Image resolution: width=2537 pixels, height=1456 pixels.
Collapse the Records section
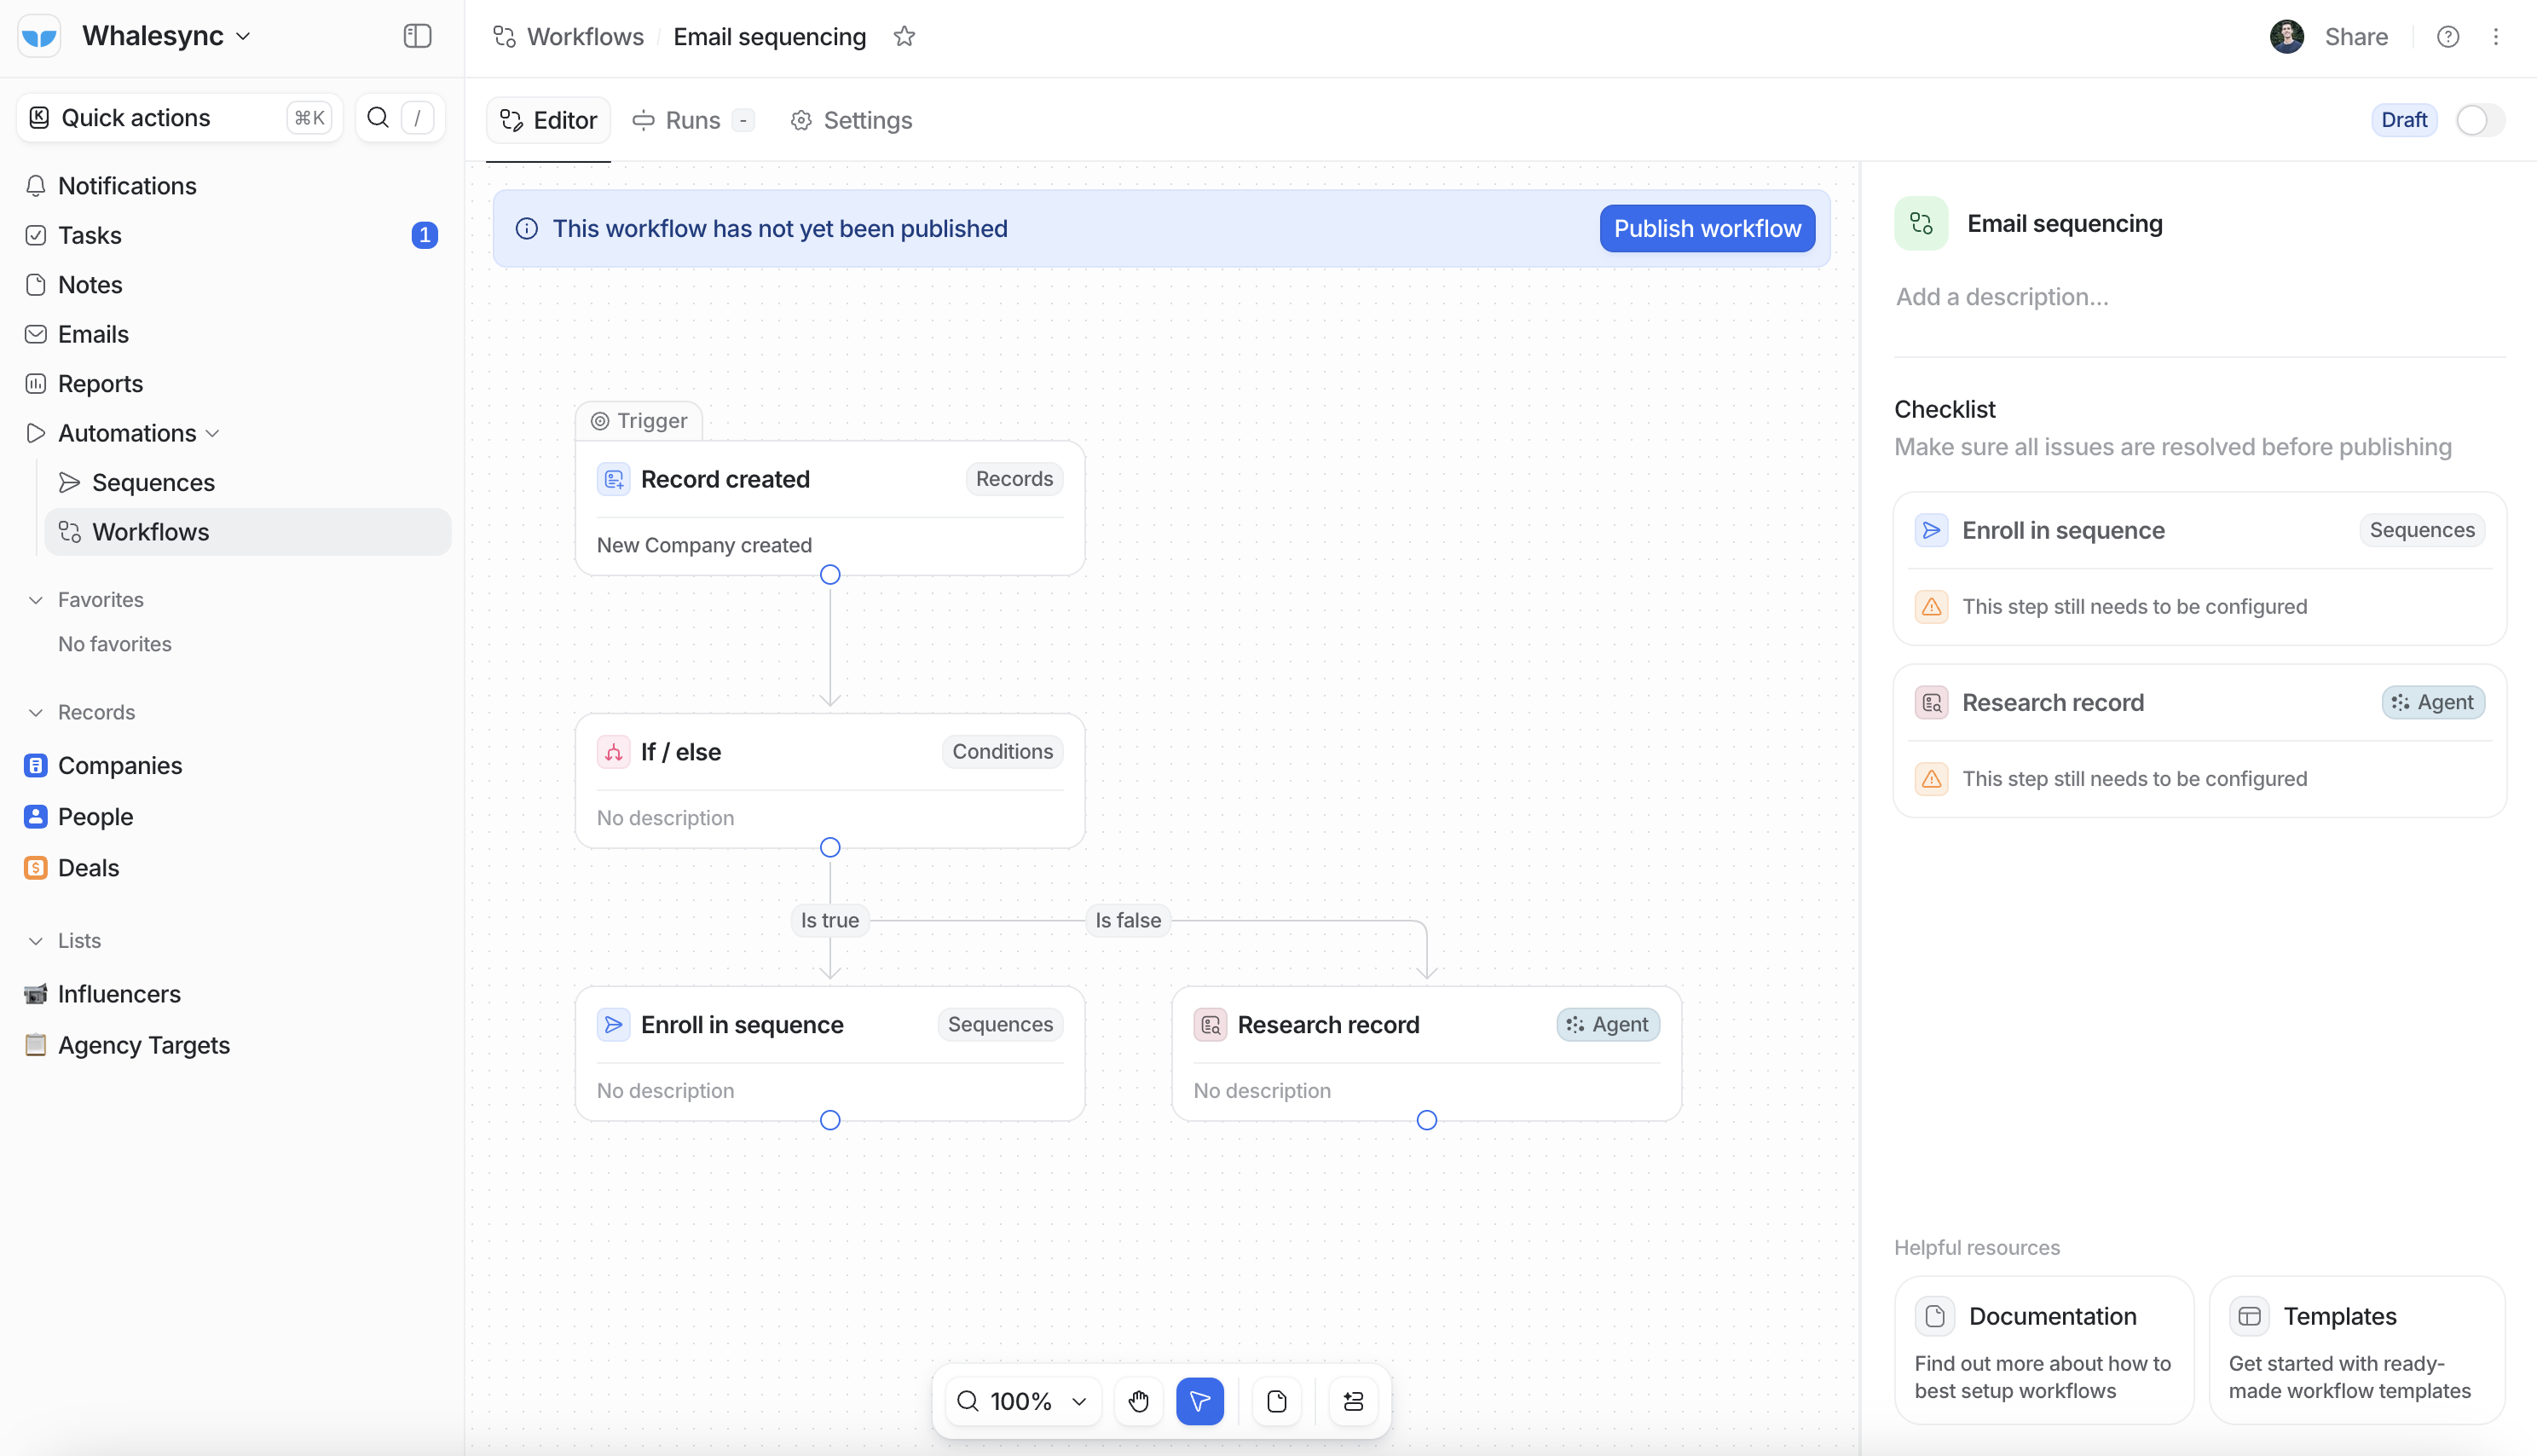36,712
